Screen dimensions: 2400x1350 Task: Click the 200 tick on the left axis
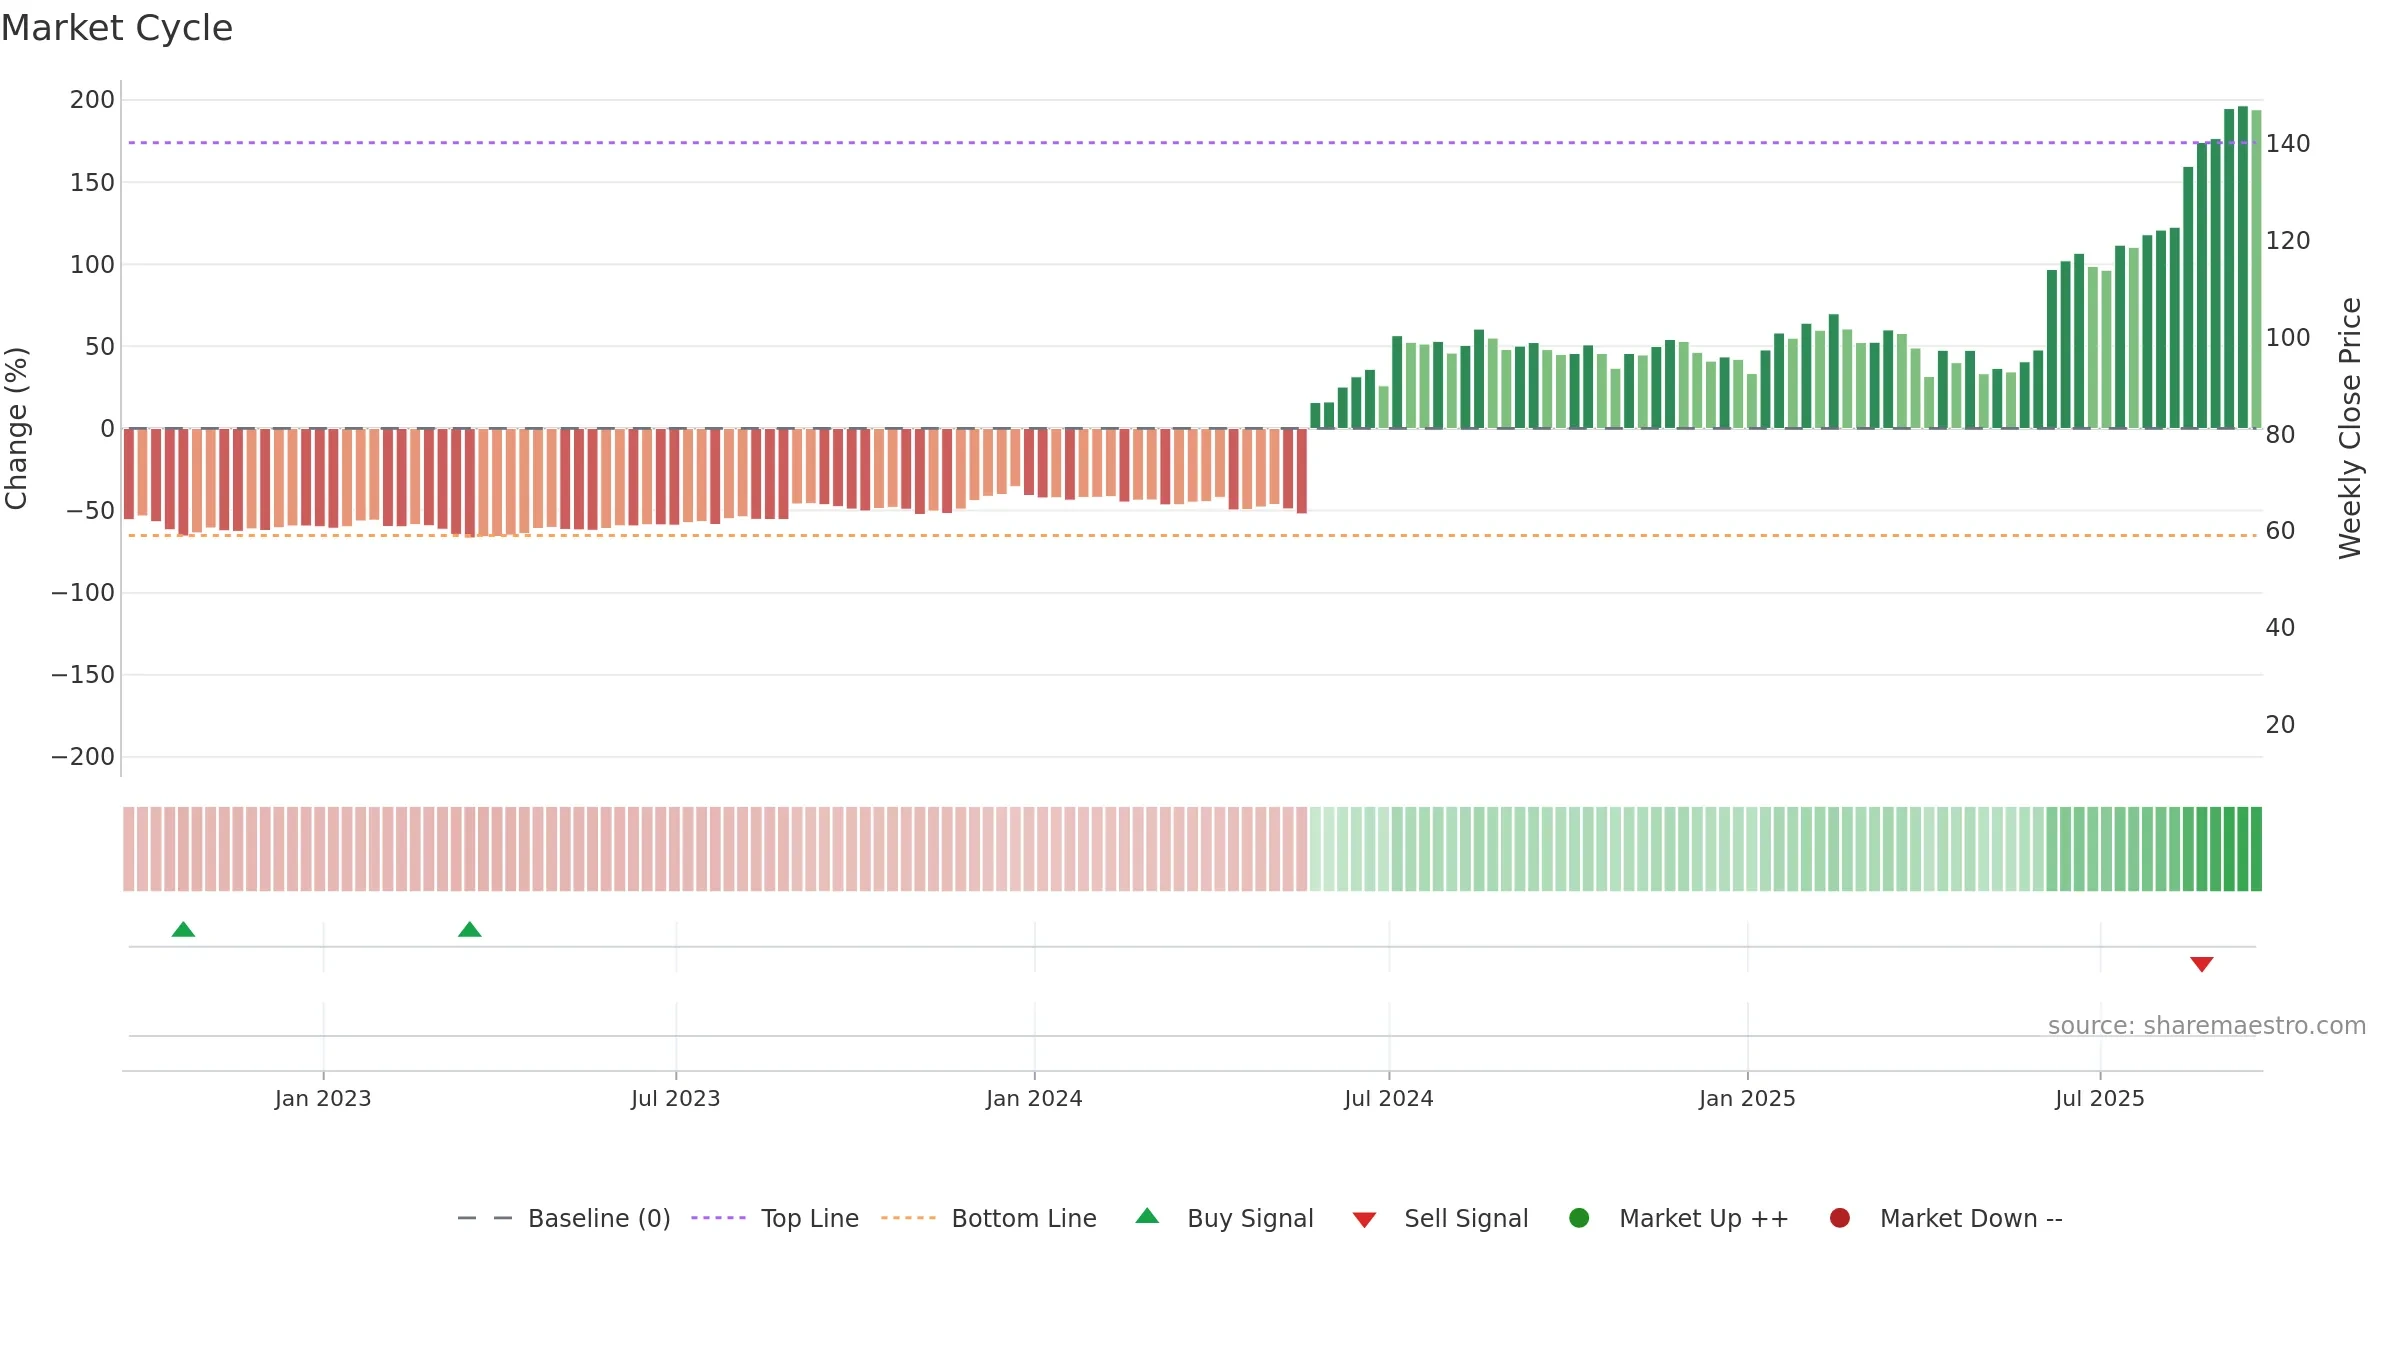92,100
